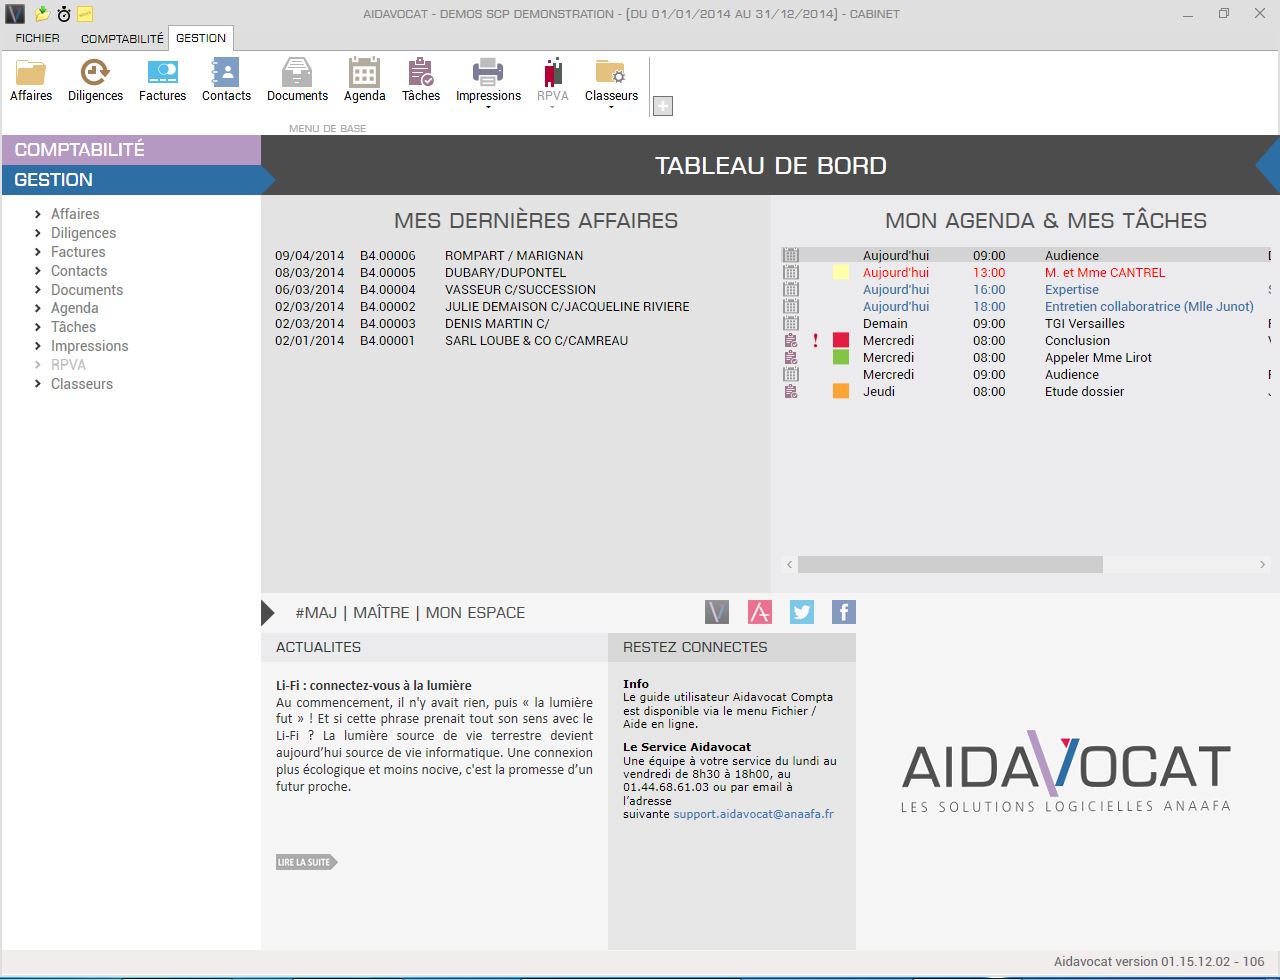1280x980 pixels.
Task: Open the Agenda toolbar icon
Action: tap(364, 72)
